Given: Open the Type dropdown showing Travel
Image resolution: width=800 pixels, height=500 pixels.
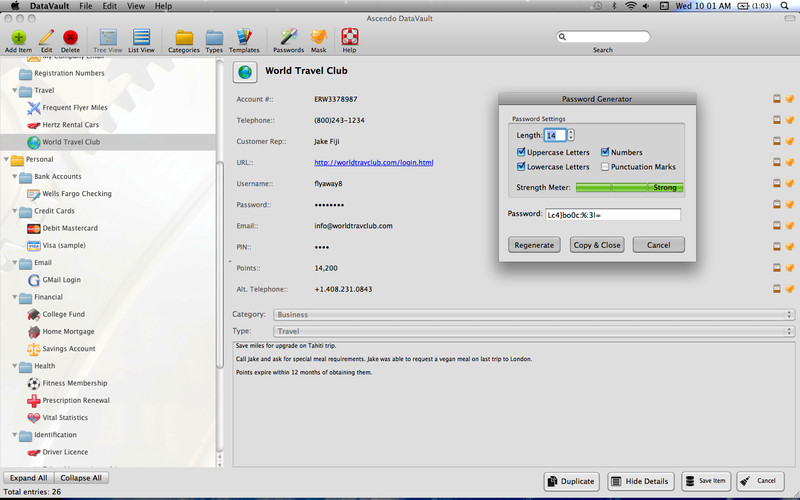Looking at the screenshot, I should 533,331.
